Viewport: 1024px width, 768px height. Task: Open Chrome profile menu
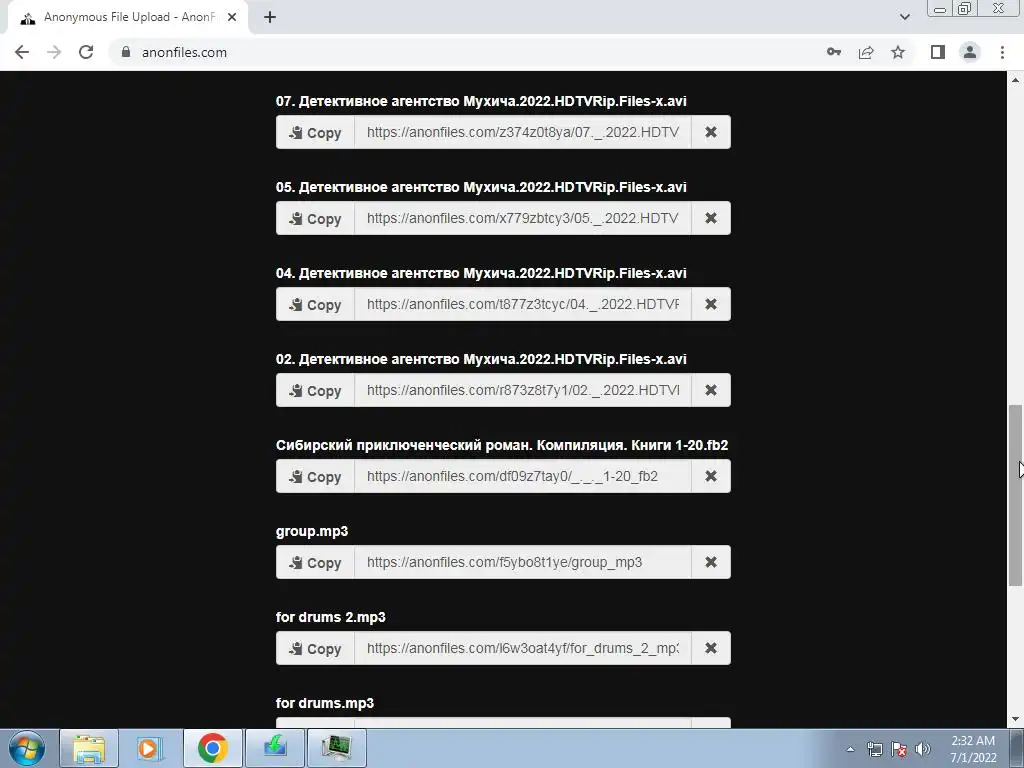point(970,52)
